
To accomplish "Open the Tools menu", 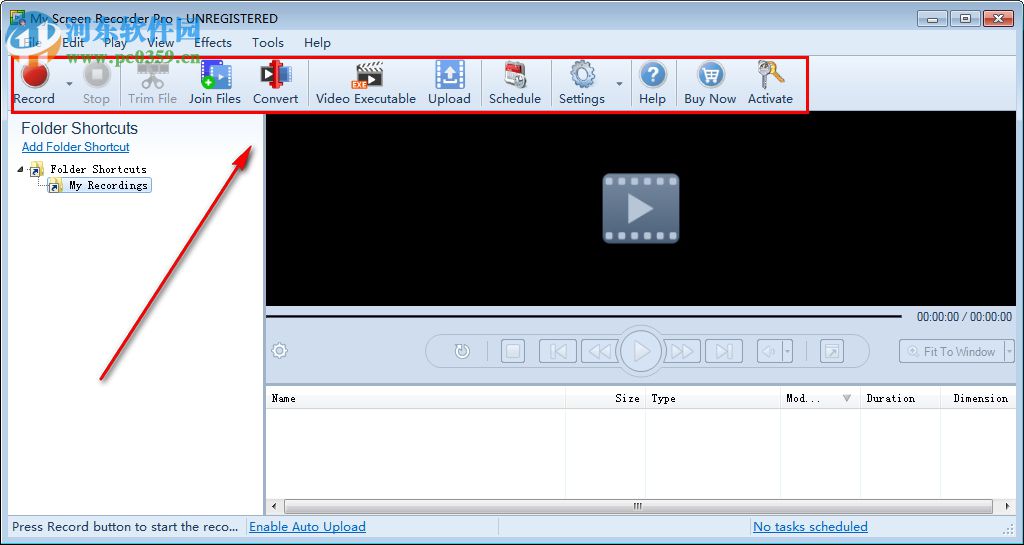I will coord(268,42).
